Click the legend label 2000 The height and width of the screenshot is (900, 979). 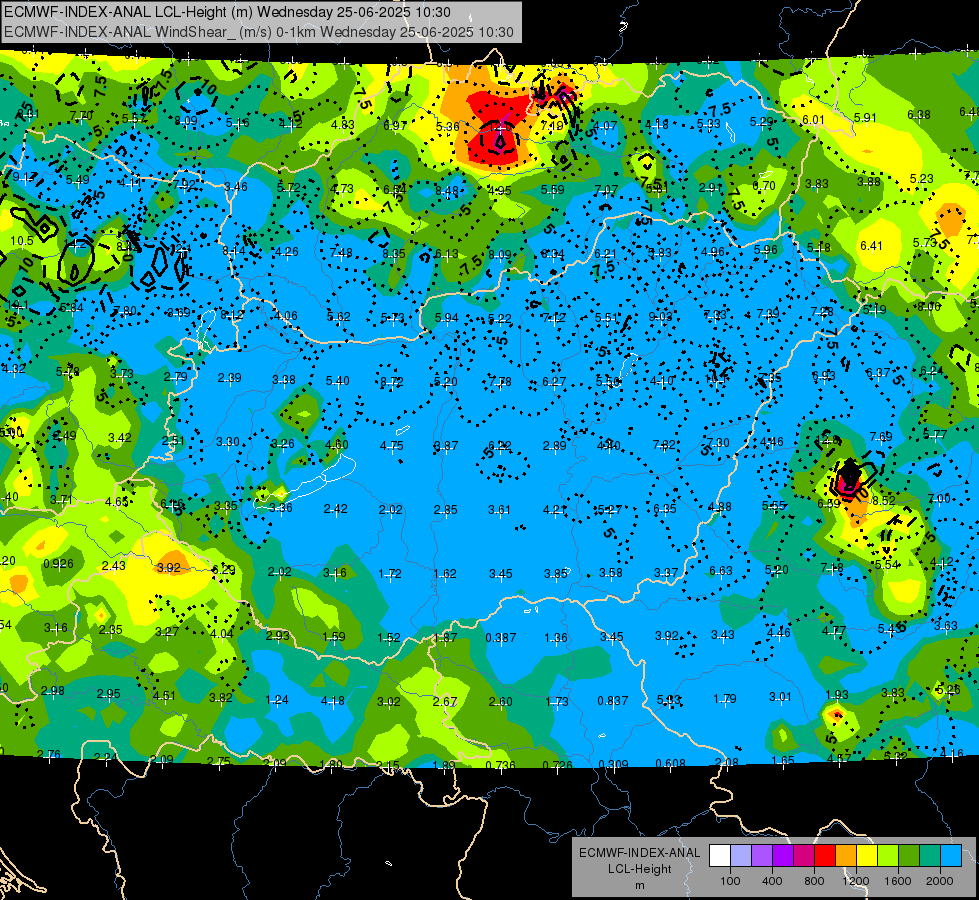tap(940, 881)
